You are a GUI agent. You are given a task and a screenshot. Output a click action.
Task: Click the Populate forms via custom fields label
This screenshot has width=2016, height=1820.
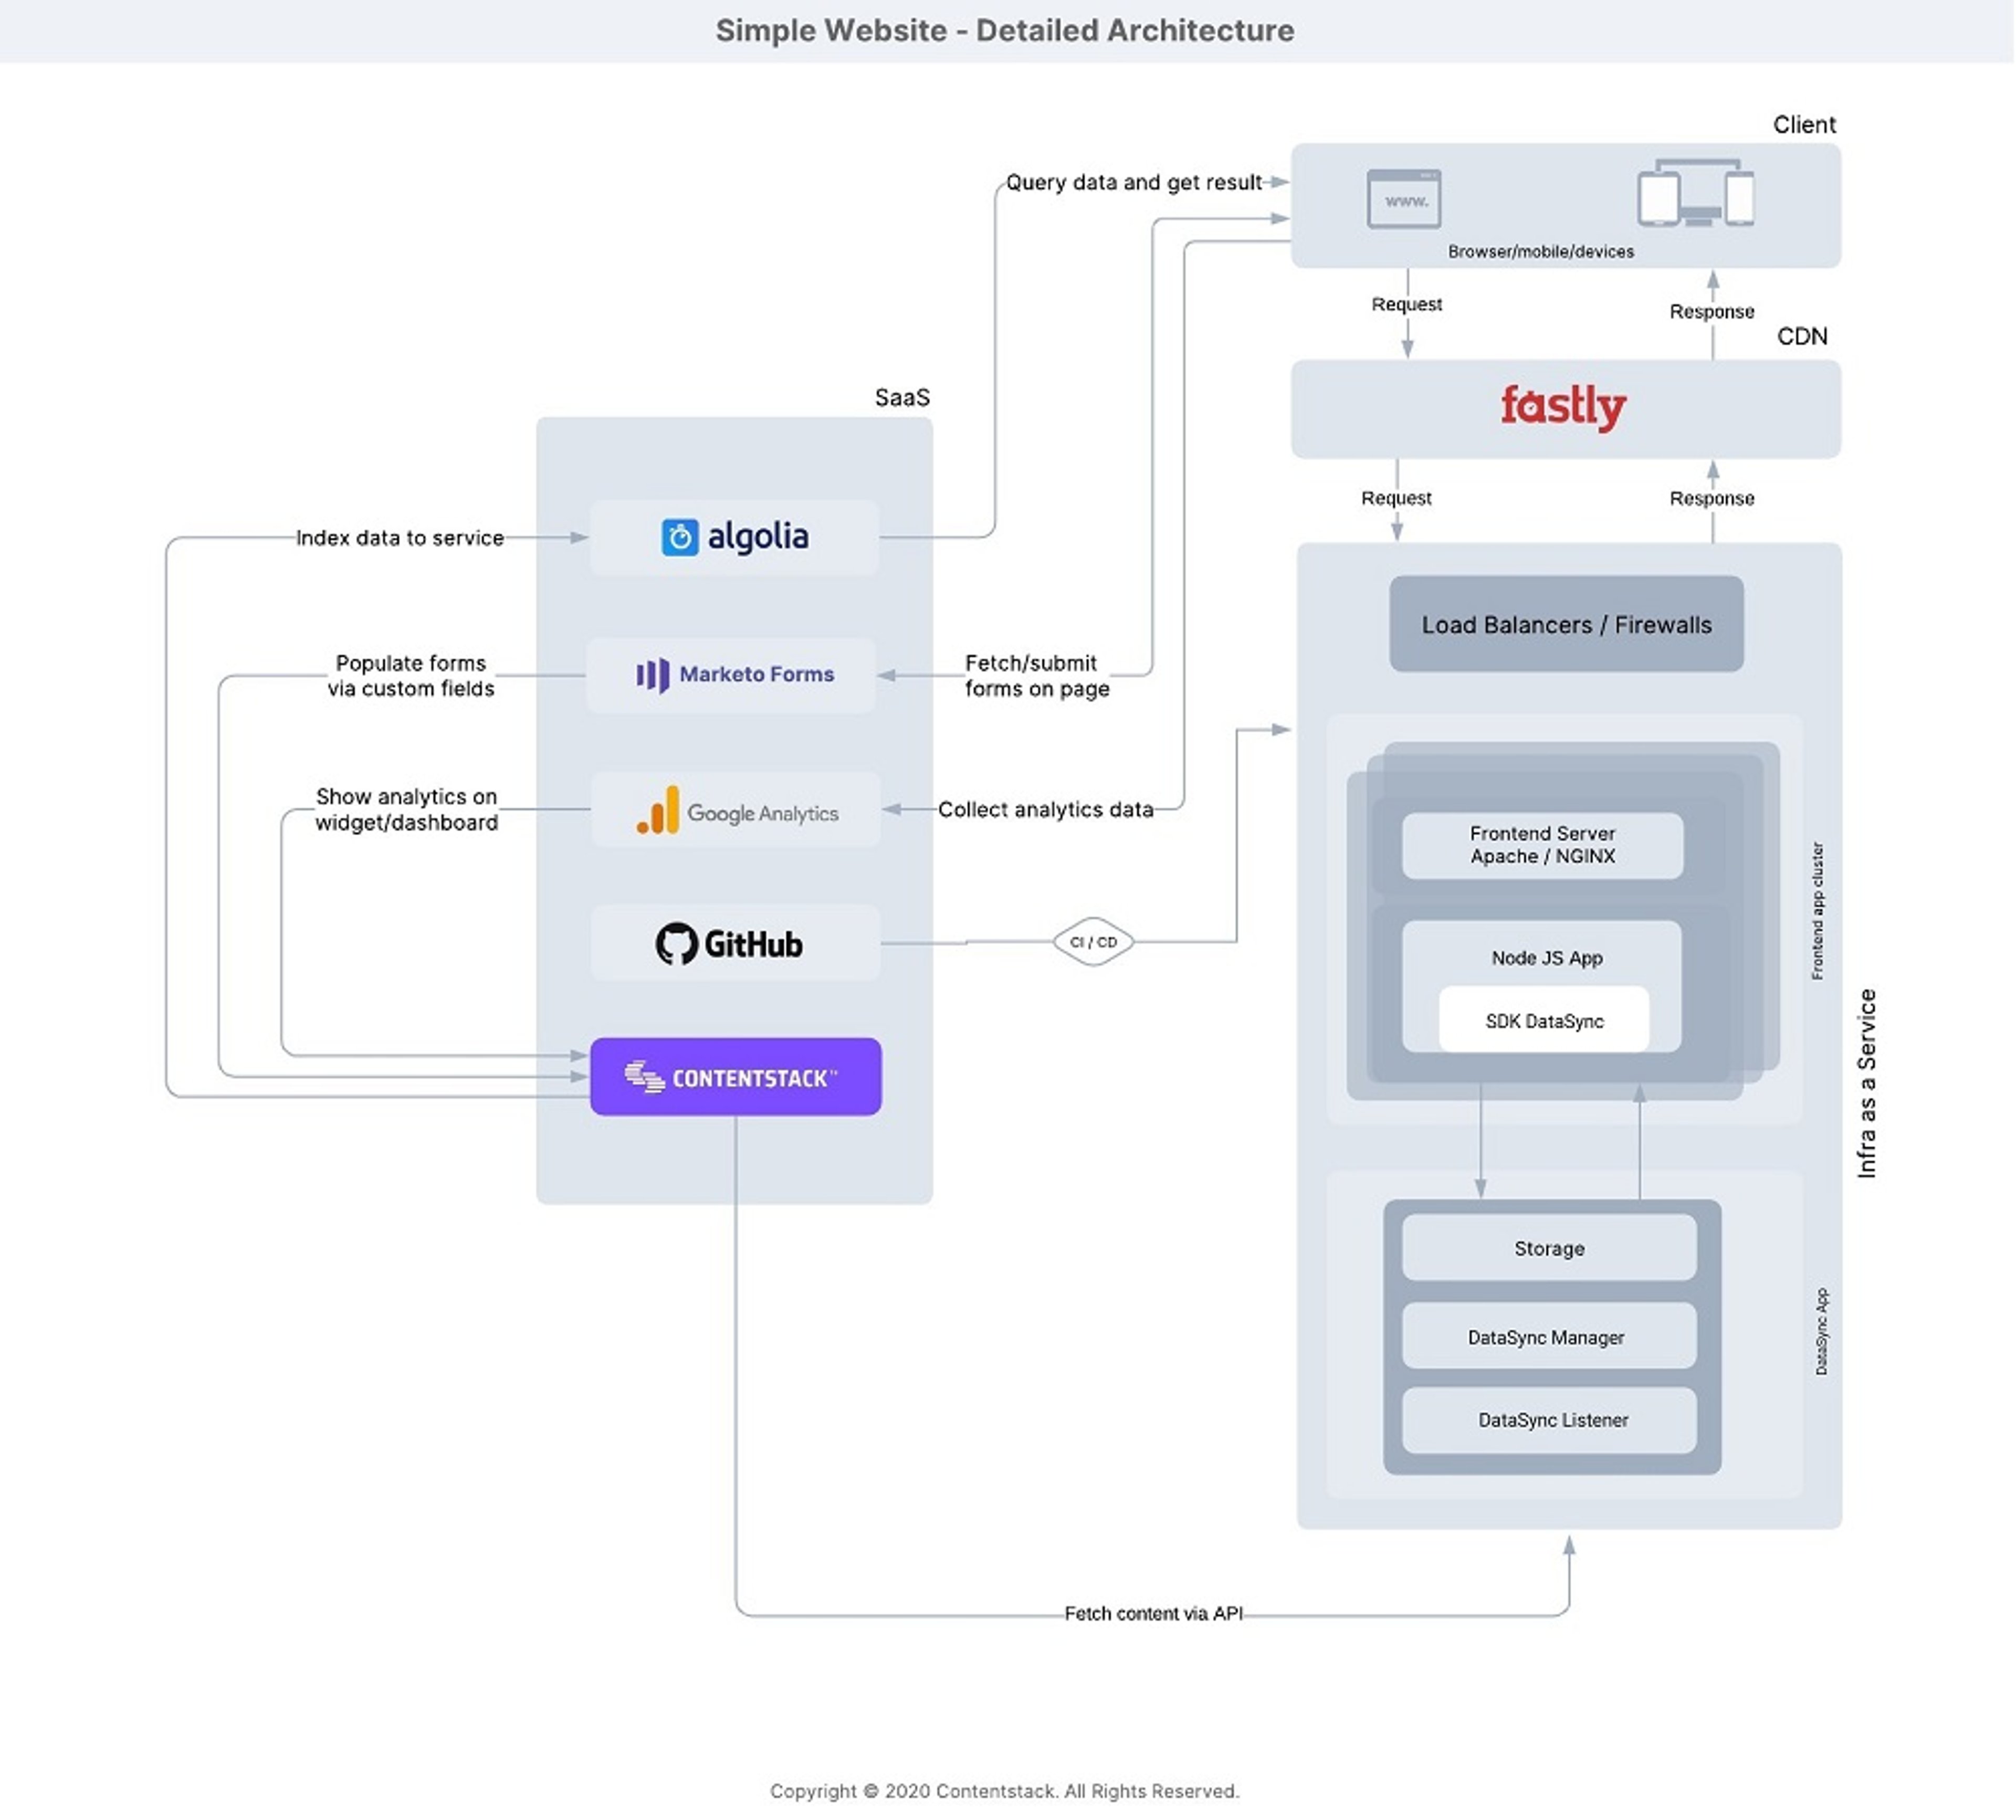[411, 676]
